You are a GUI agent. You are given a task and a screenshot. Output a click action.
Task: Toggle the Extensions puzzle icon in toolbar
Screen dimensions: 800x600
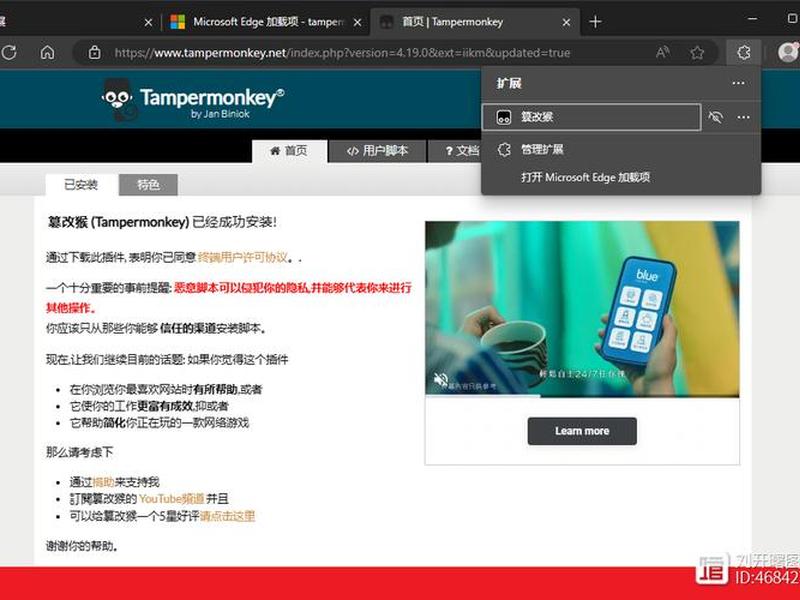(x=744, y=52)
